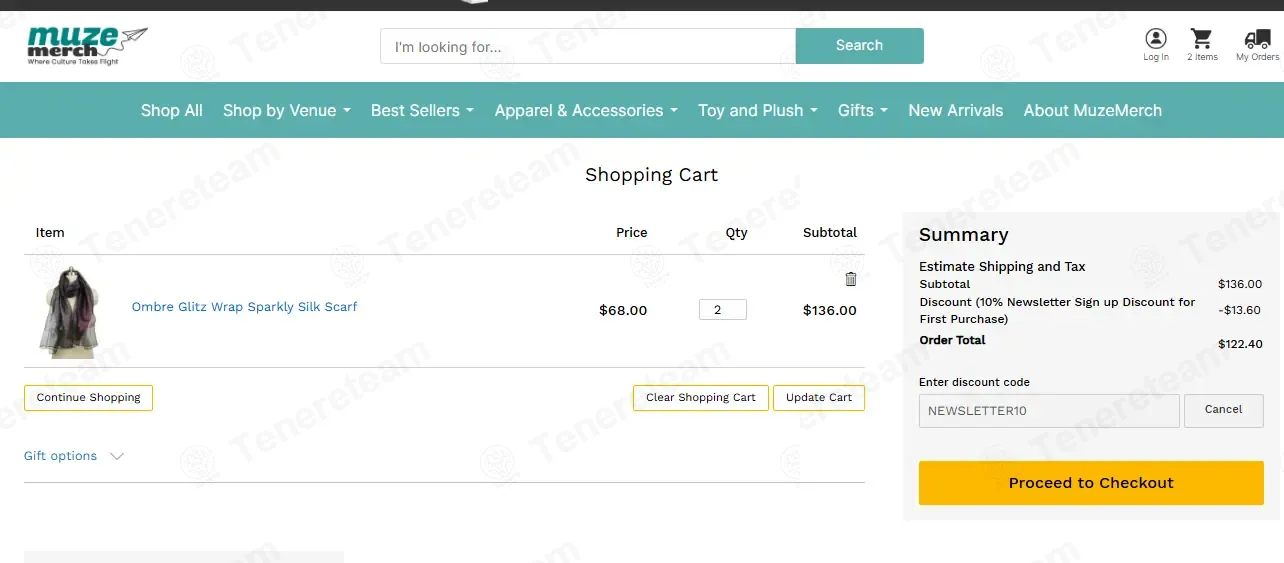Expand the Toy and Plush dropdown

coord(758,110)
